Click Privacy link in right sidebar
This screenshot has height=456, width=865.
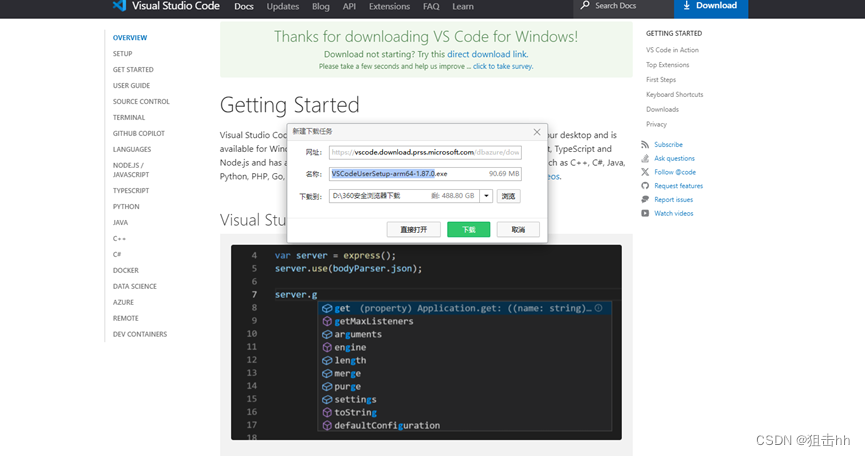tap(656, 125)
